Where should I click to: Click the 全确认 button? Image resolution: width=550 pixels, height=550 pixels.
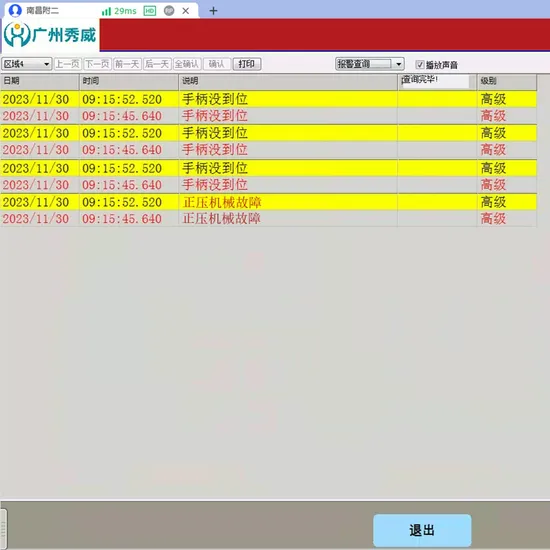pyautogui.click(x=187, y=64)
